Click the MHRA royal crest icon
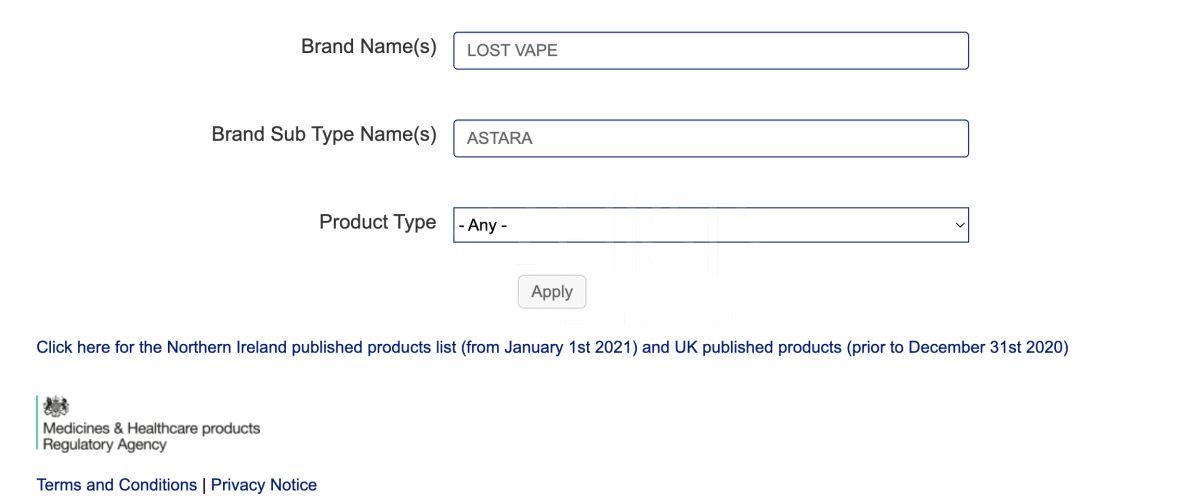 pyautogui.click(x=58, y=406)
